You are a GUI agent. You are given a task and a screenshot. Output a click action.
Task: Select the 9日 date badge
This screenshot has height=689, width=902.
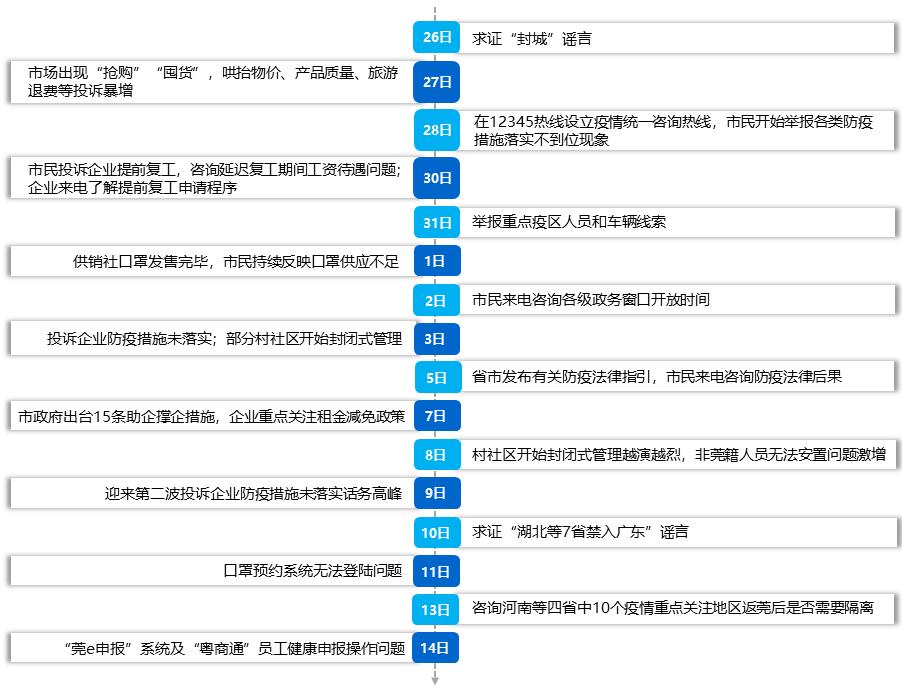(437, 493)
